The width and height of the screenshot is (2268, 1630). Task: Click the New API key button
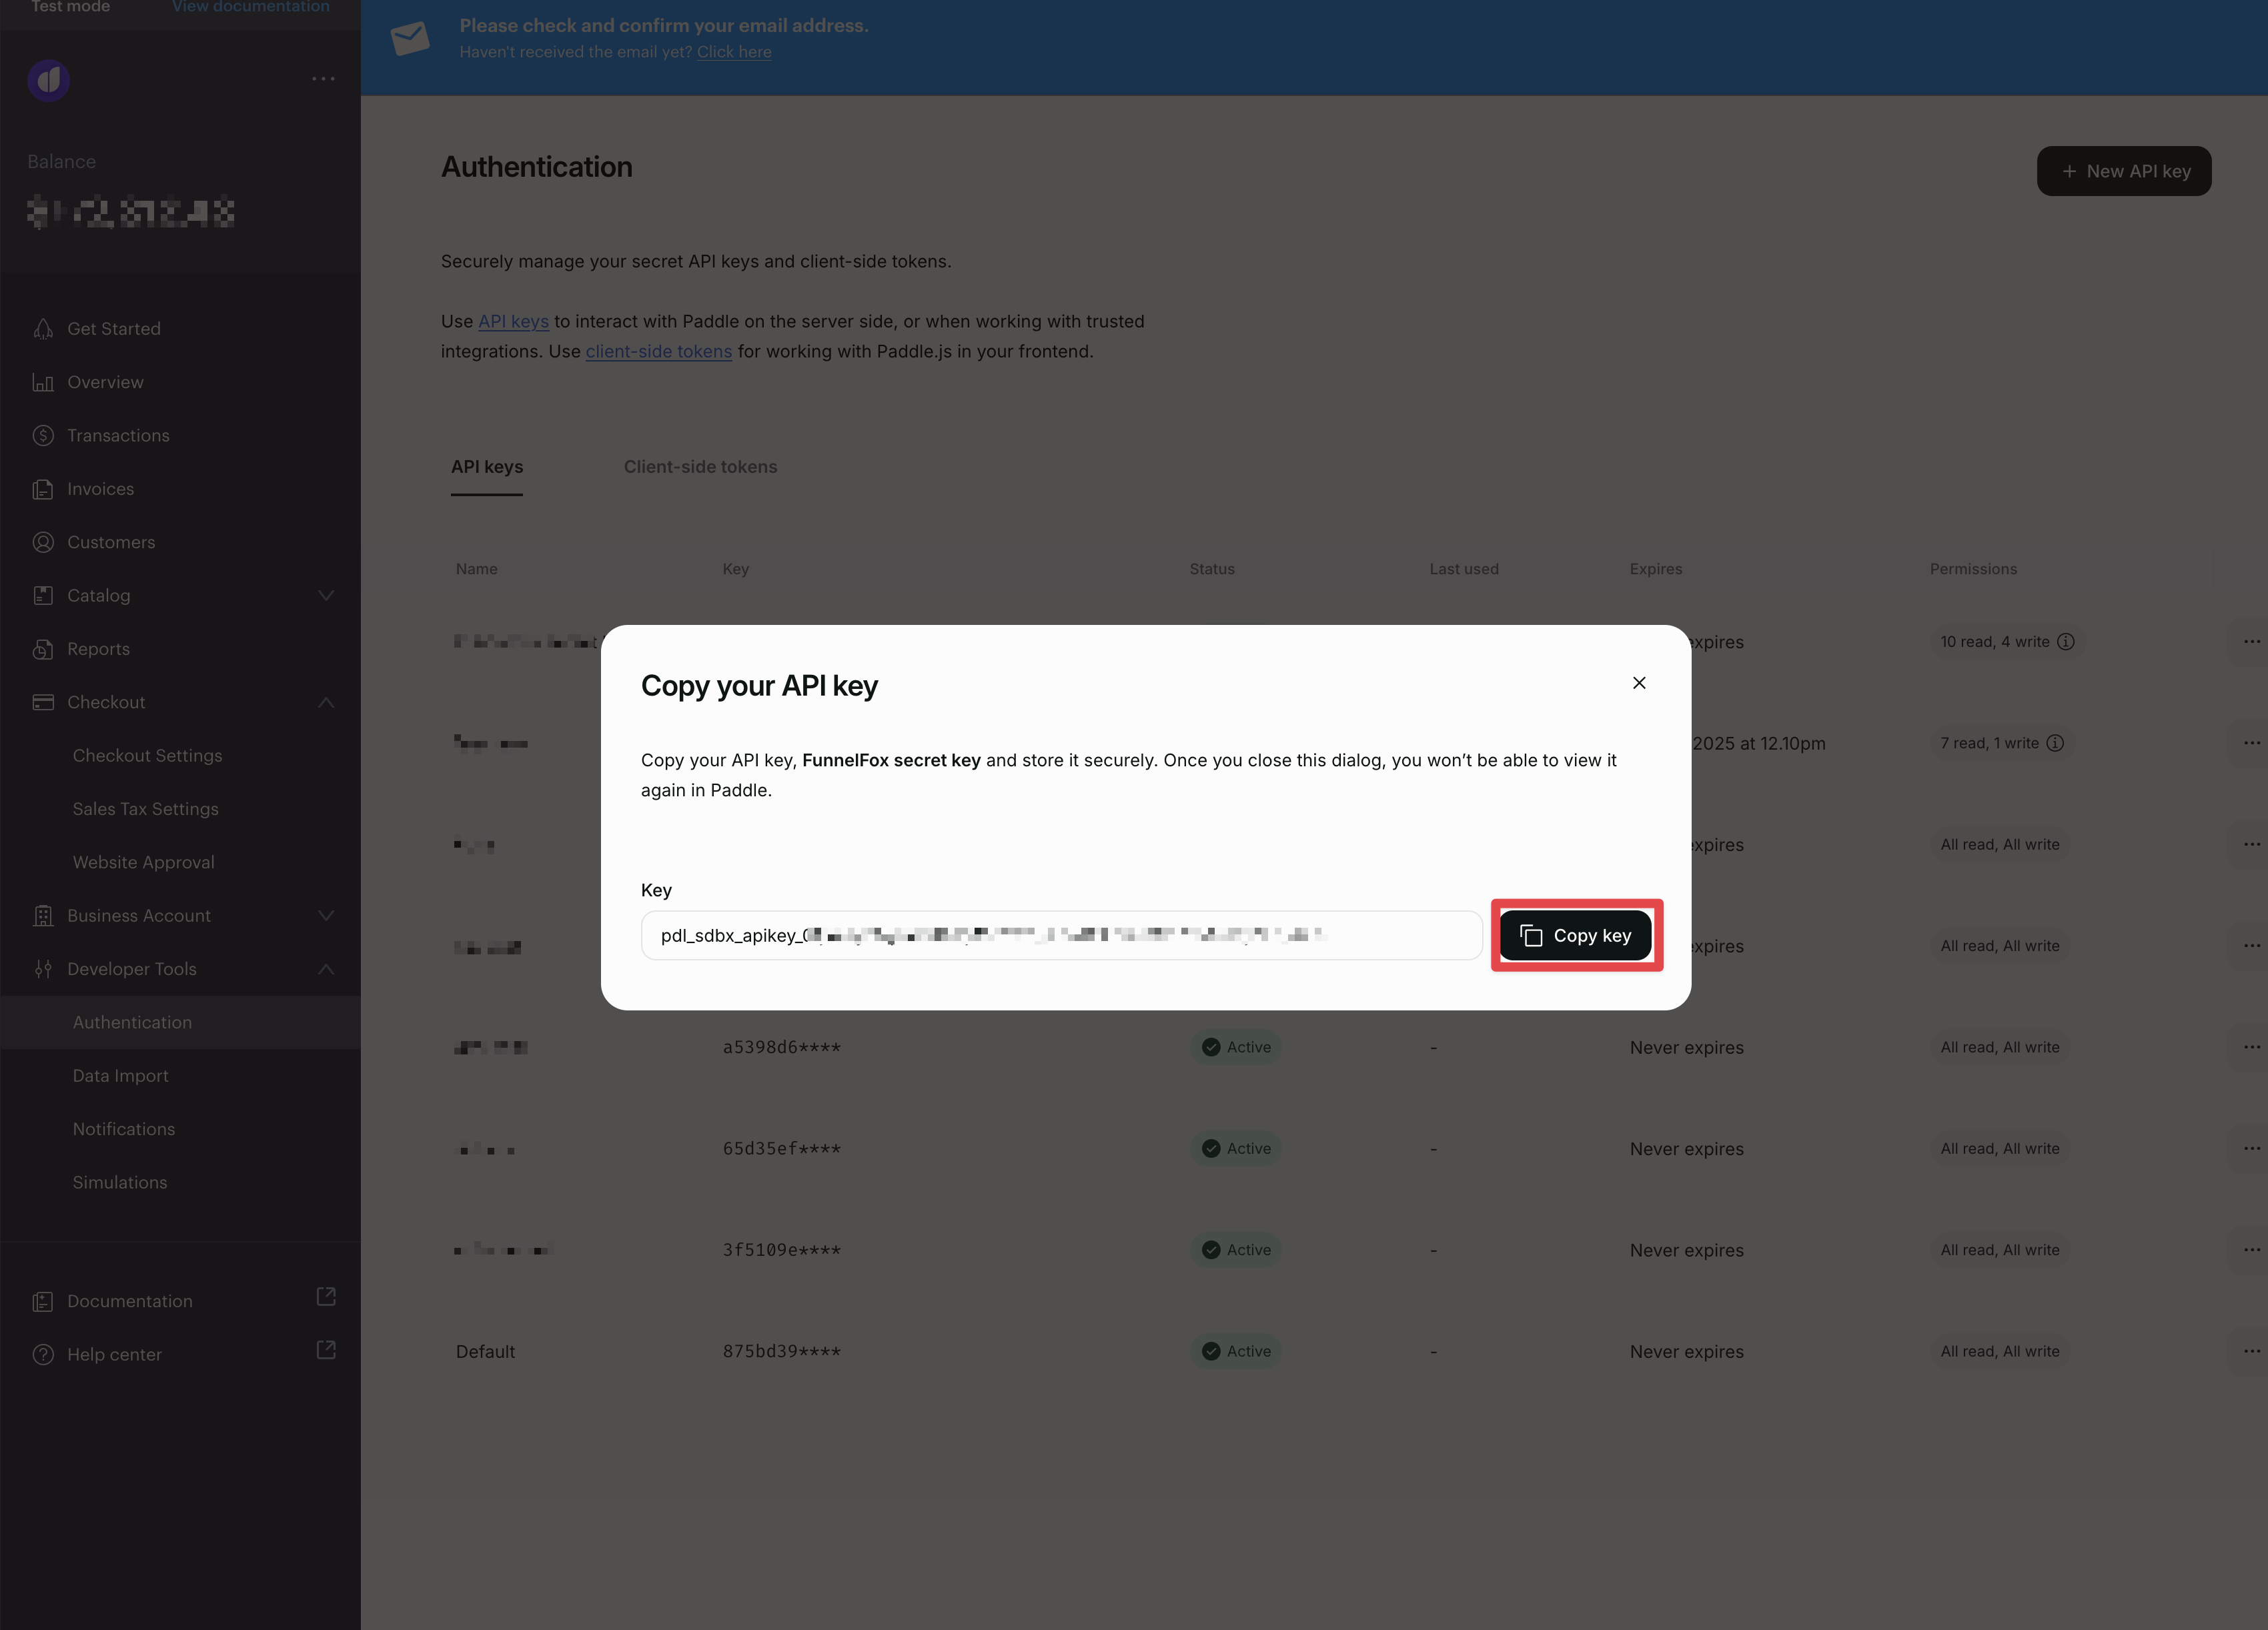point(2124,171)
